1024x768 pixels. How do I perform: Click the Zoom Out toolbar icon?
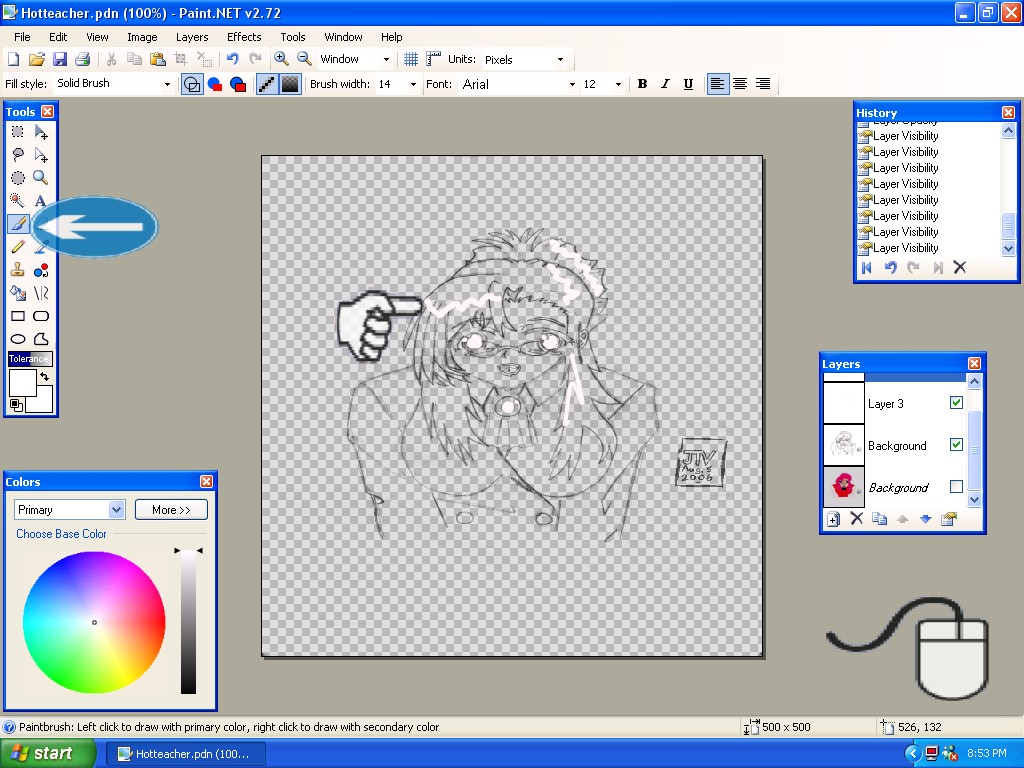[x=304, y=59]
